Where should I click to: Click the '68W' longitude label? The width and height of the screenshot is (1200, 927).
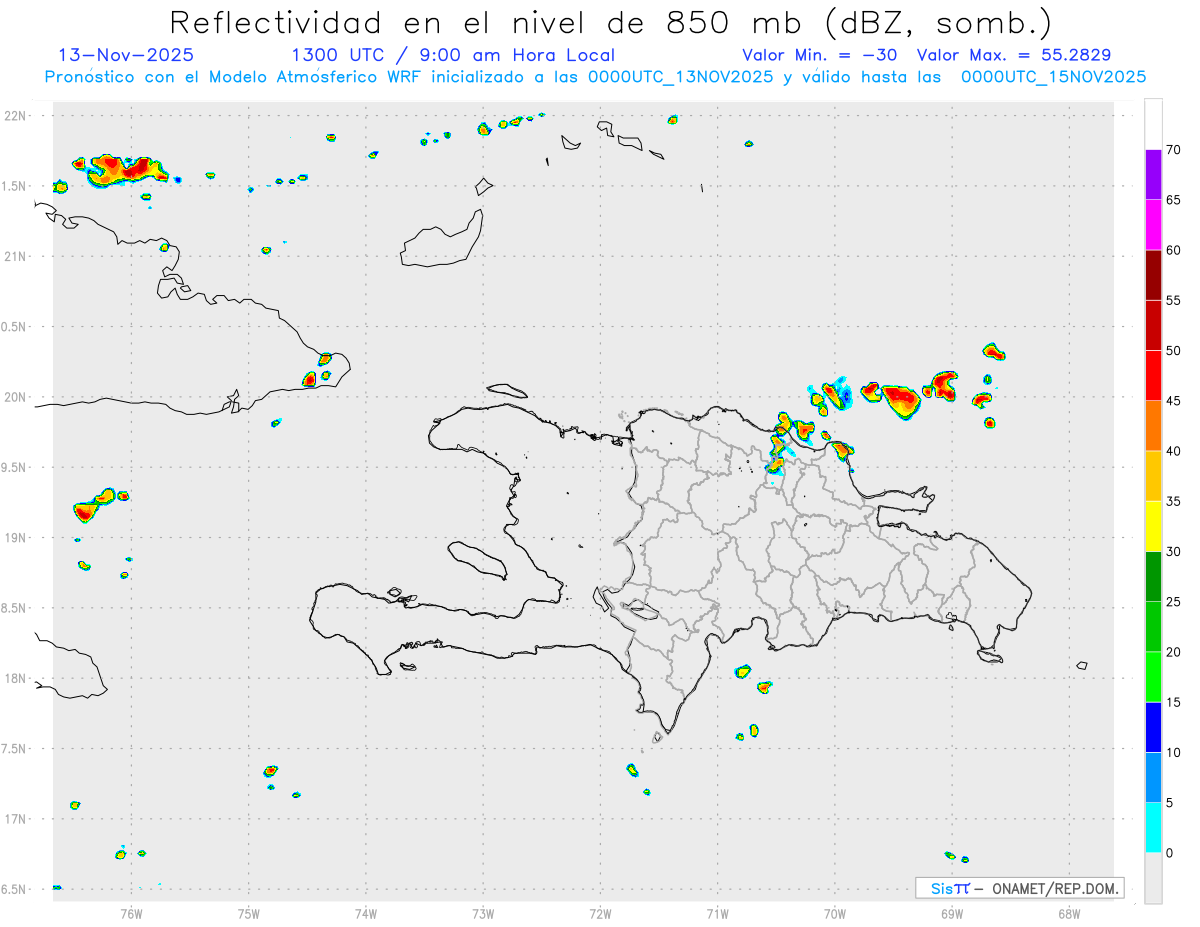point(1069,914)
